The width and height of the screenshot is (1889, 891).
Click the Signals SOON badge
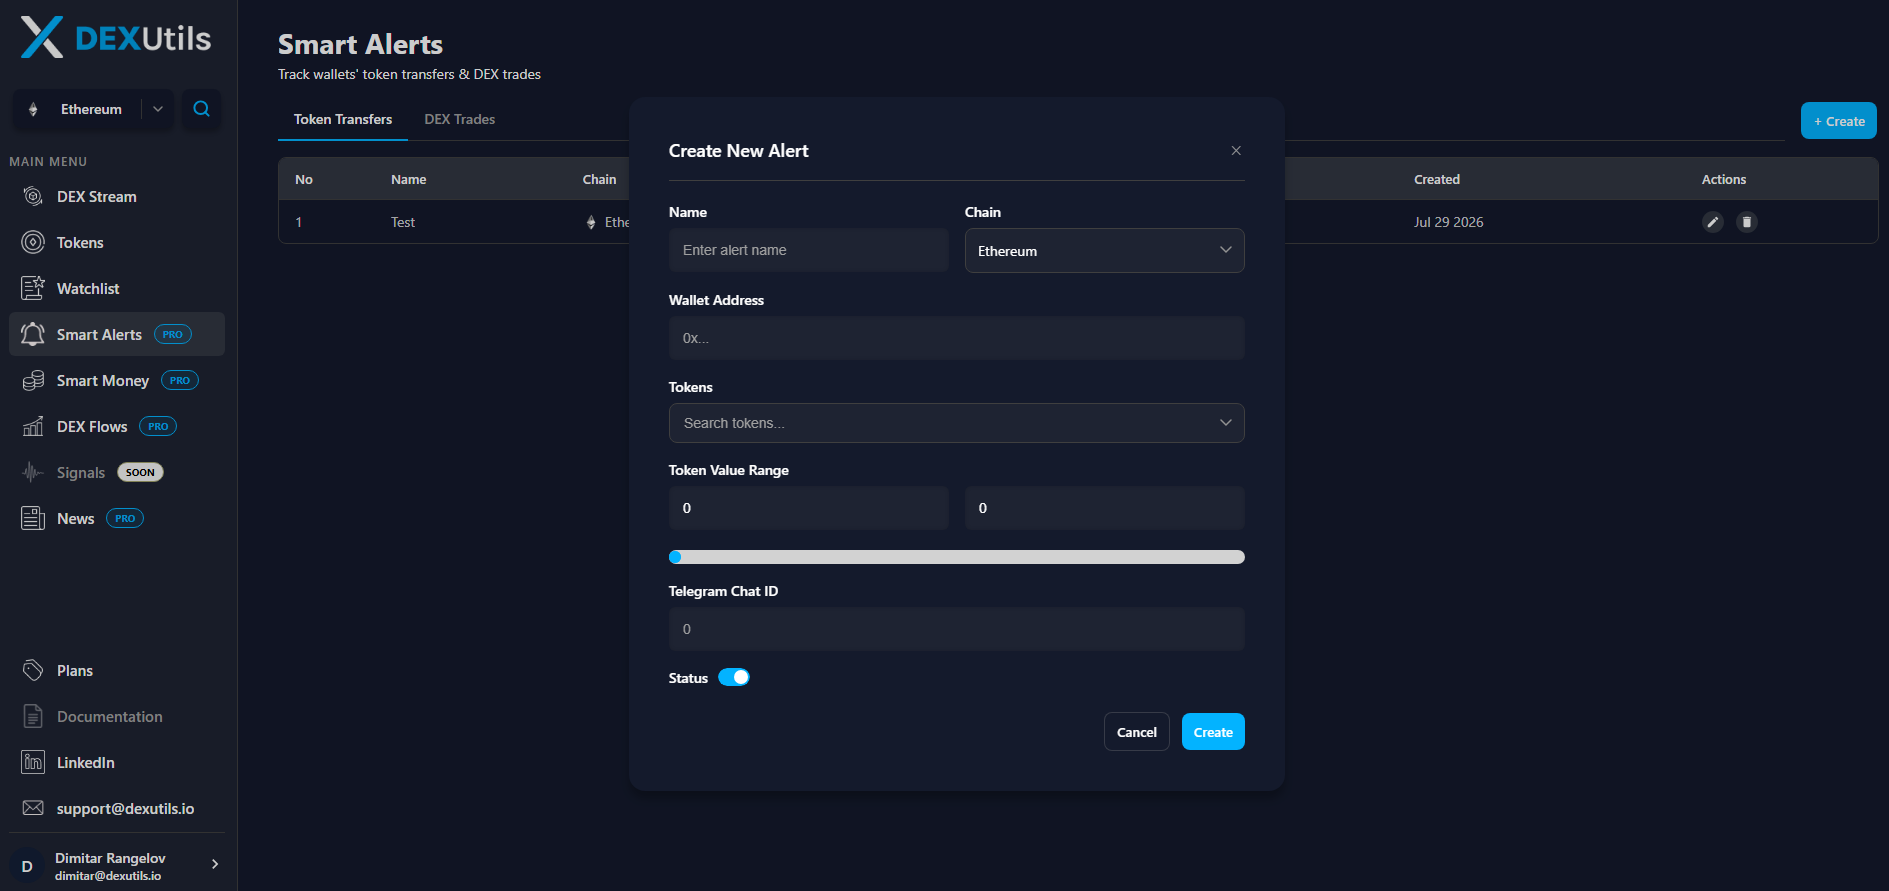(140, 472)
